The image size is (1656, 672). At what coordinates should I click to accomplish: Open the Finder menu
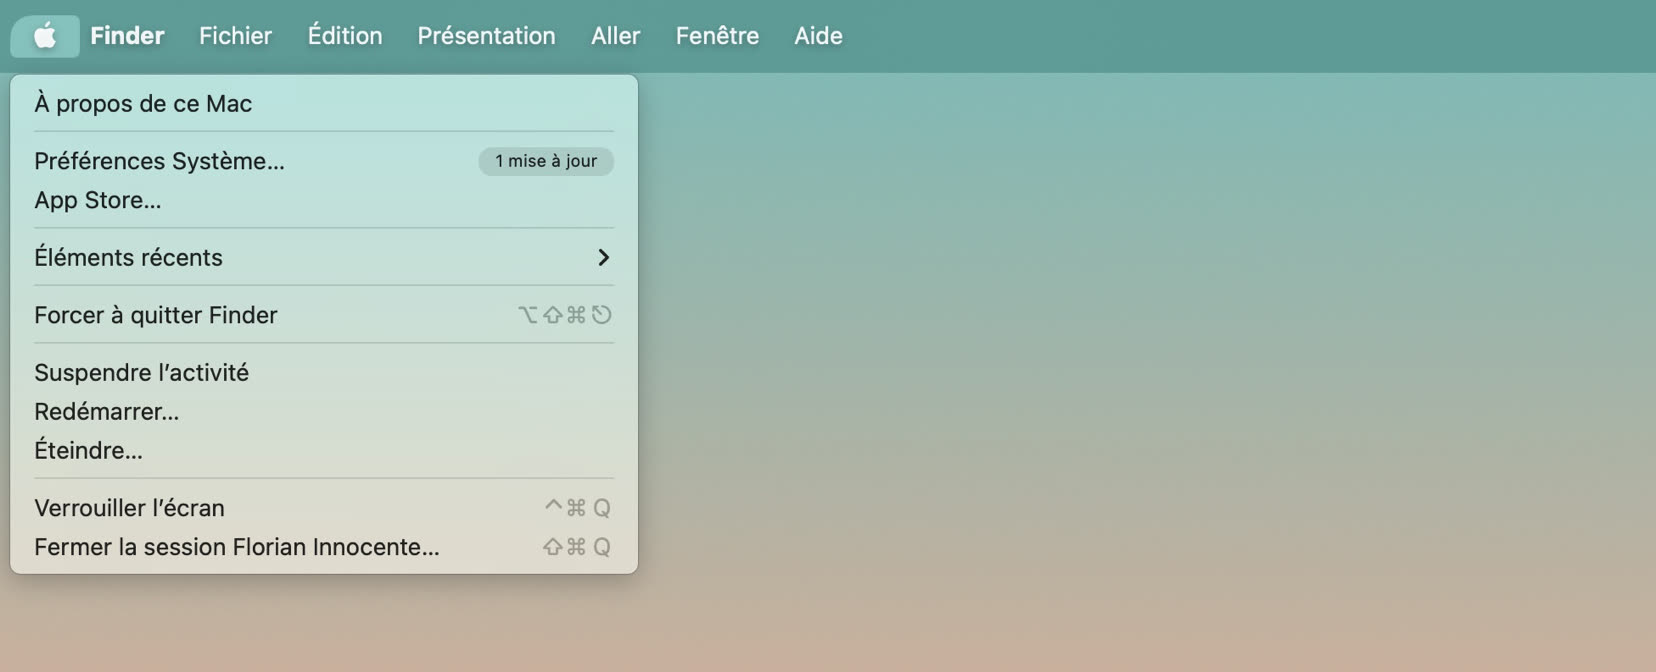pos(127,36)
